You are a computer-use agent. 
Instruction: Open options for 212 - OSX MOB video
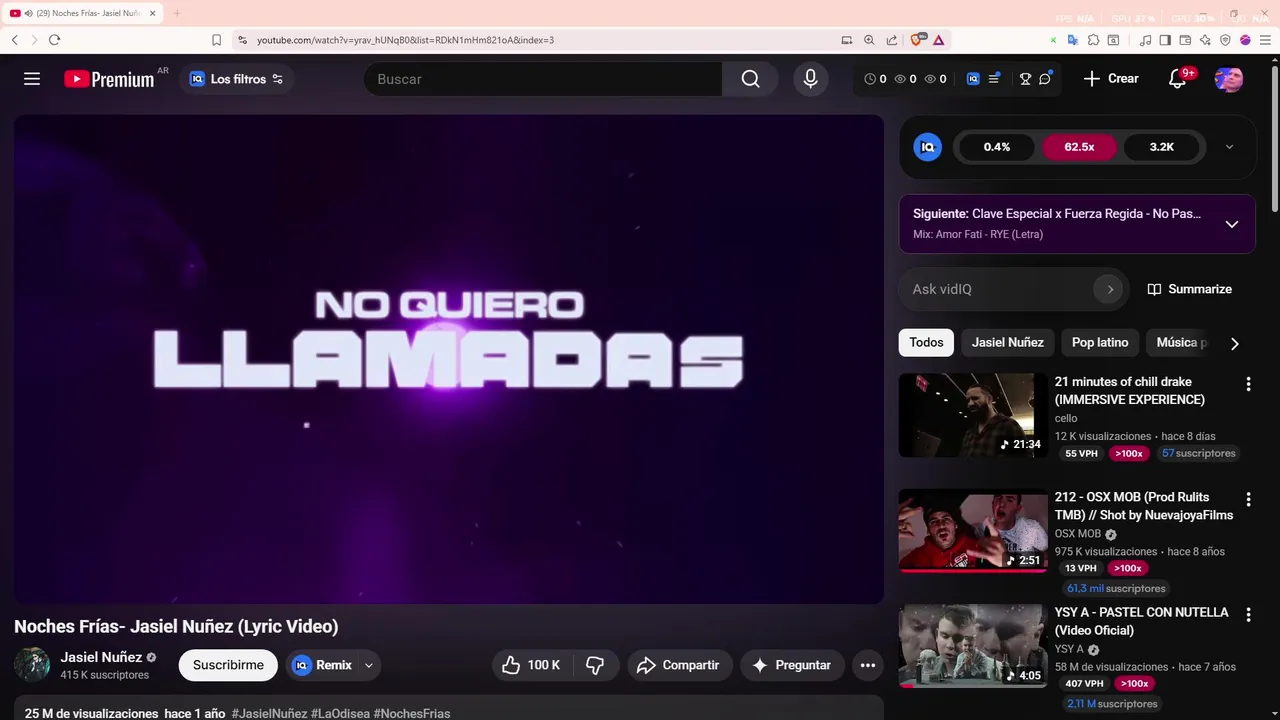(1248, 499)
